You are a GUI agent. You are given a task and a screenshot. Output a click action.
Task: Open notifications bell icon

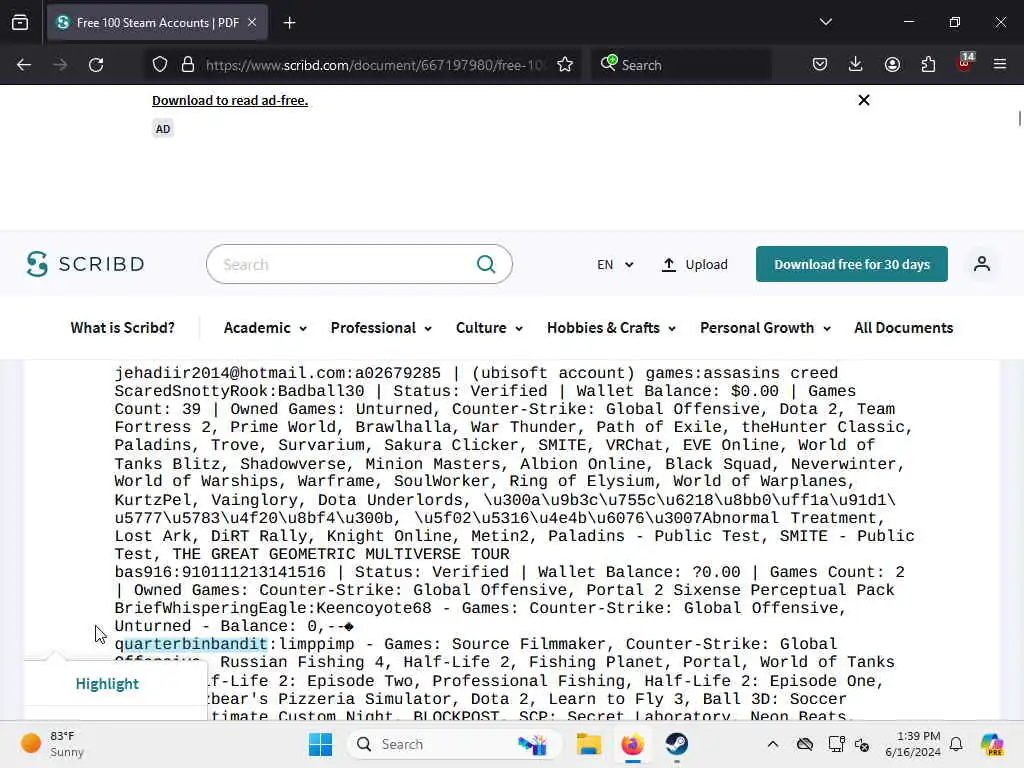click(955, 744)
